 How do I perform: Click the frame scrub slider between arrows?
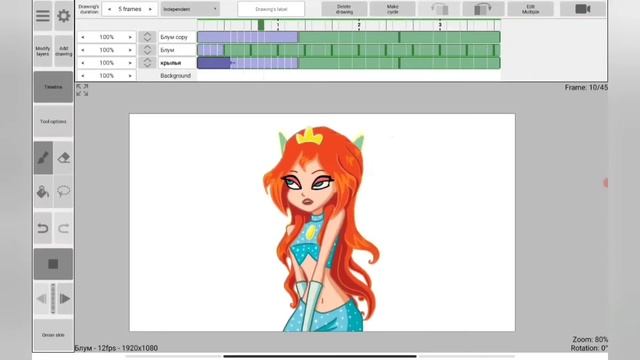click(x=53, y=299)
